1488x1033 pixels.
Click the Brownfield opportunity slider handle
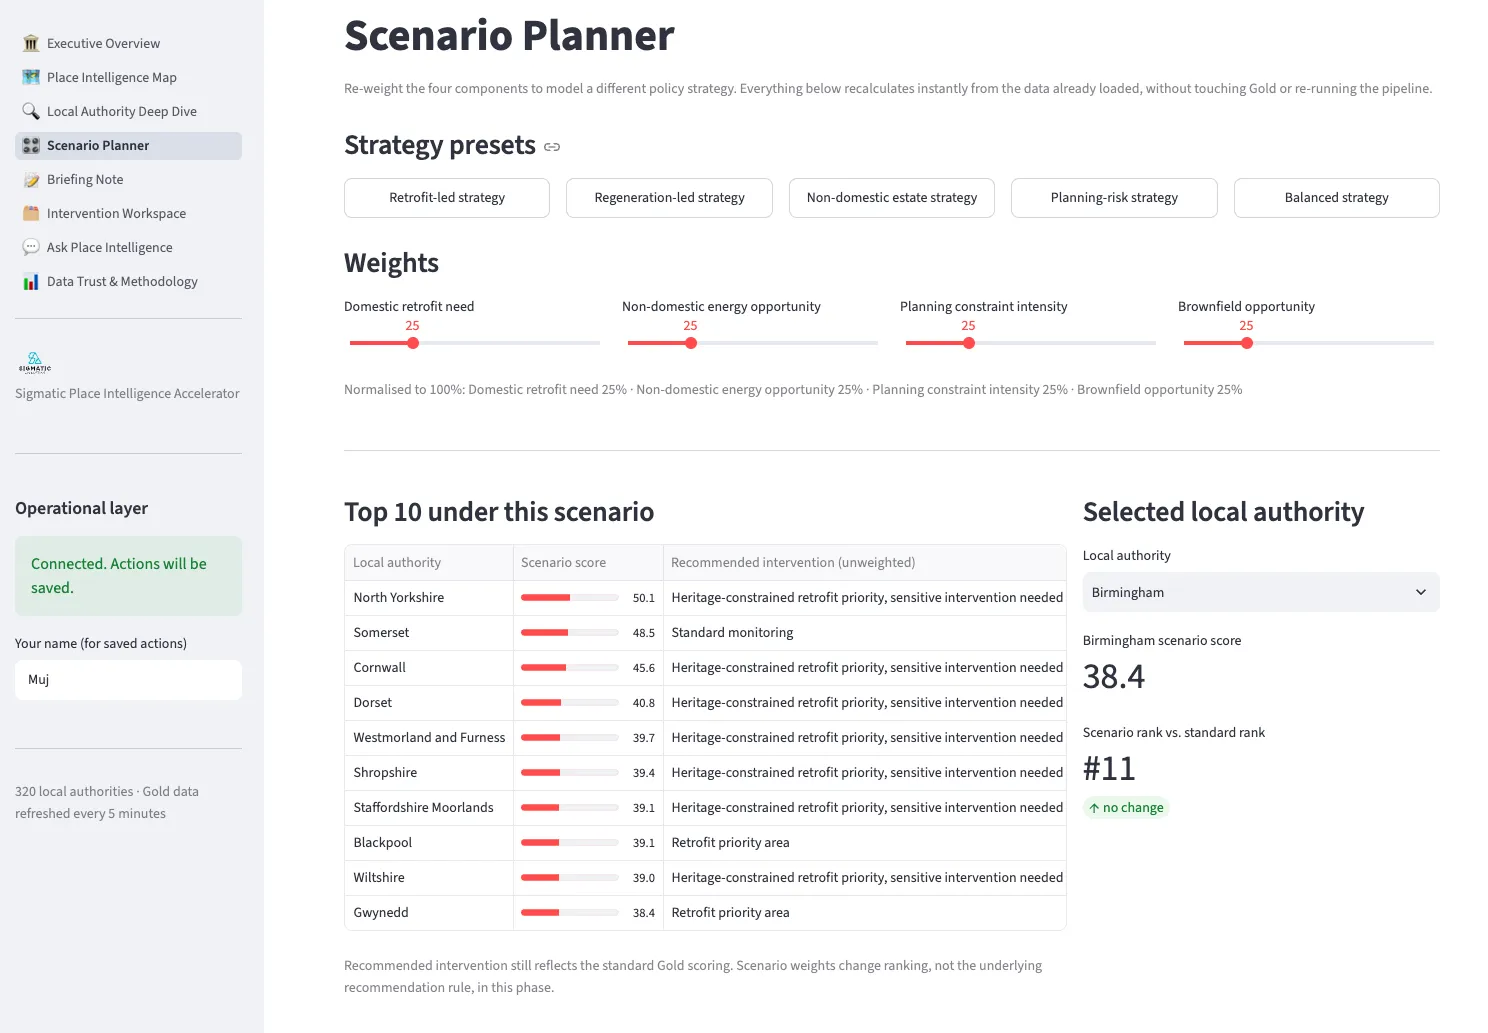(1247, 343)
